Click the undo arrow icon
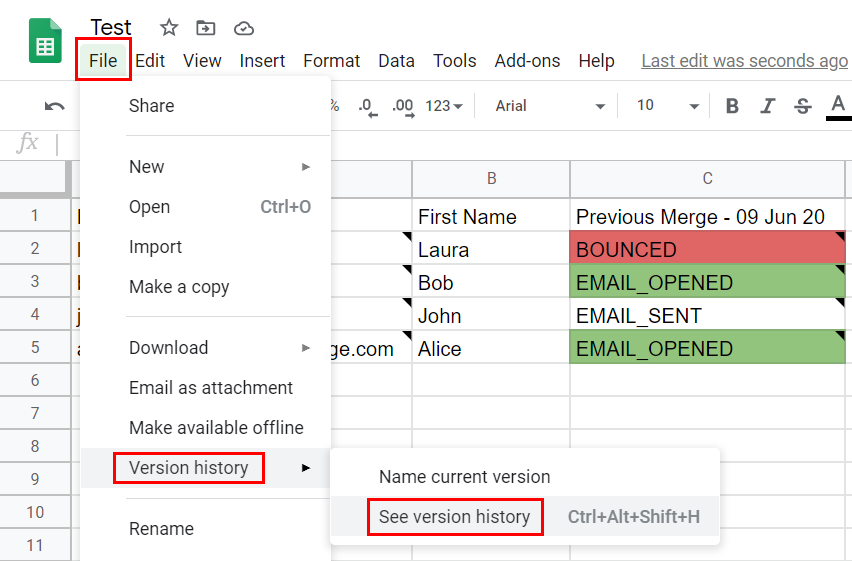Image resolution: width=852 pixels, height=561 pixels. (55, 106)
